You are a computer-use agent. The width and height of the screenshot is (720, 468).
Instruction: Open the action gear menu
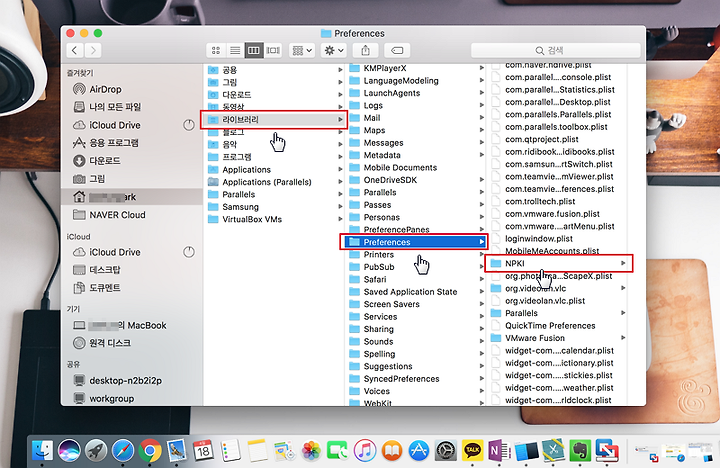coord(334,50)
